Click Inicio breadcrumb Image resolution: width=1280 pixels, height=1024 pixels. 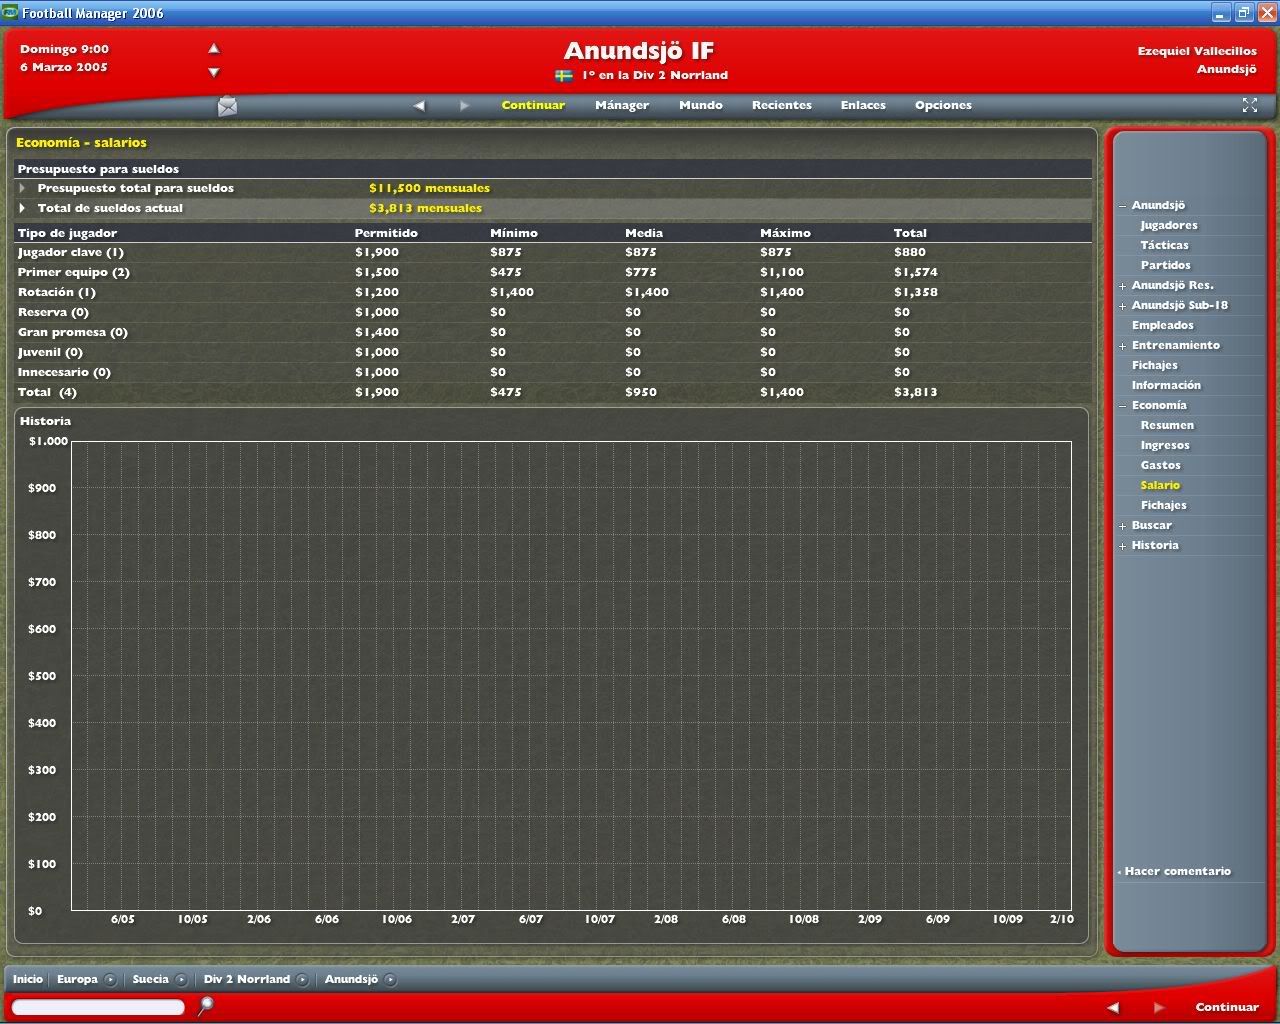28,979
